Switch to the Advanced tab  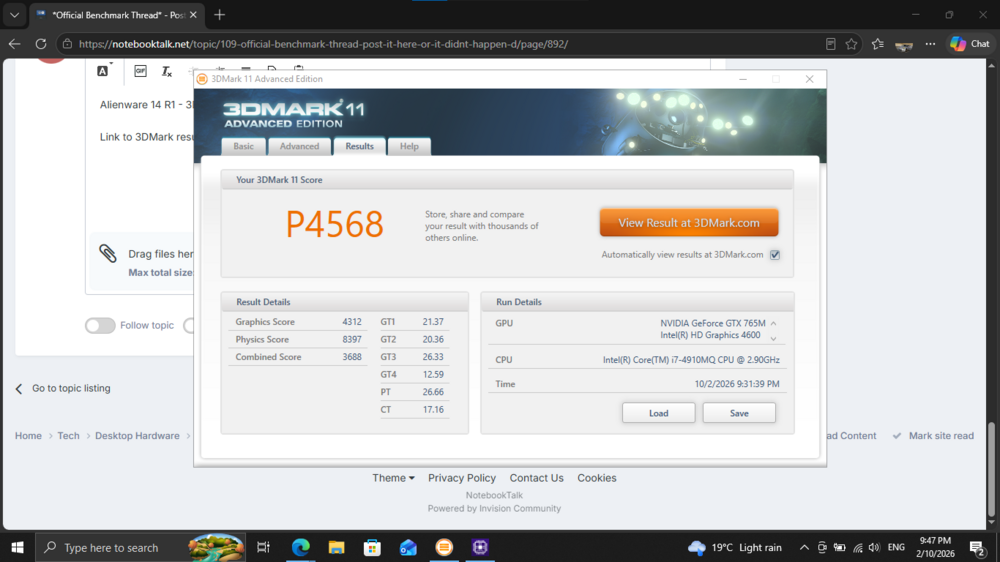[299, 146]
